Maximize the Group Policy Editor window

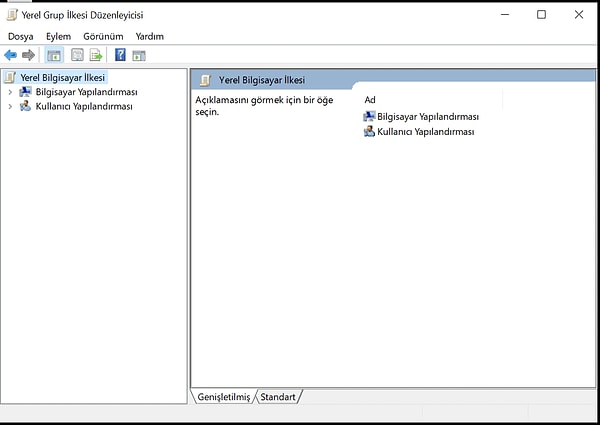pyautogui.click(x=541, y=15)
